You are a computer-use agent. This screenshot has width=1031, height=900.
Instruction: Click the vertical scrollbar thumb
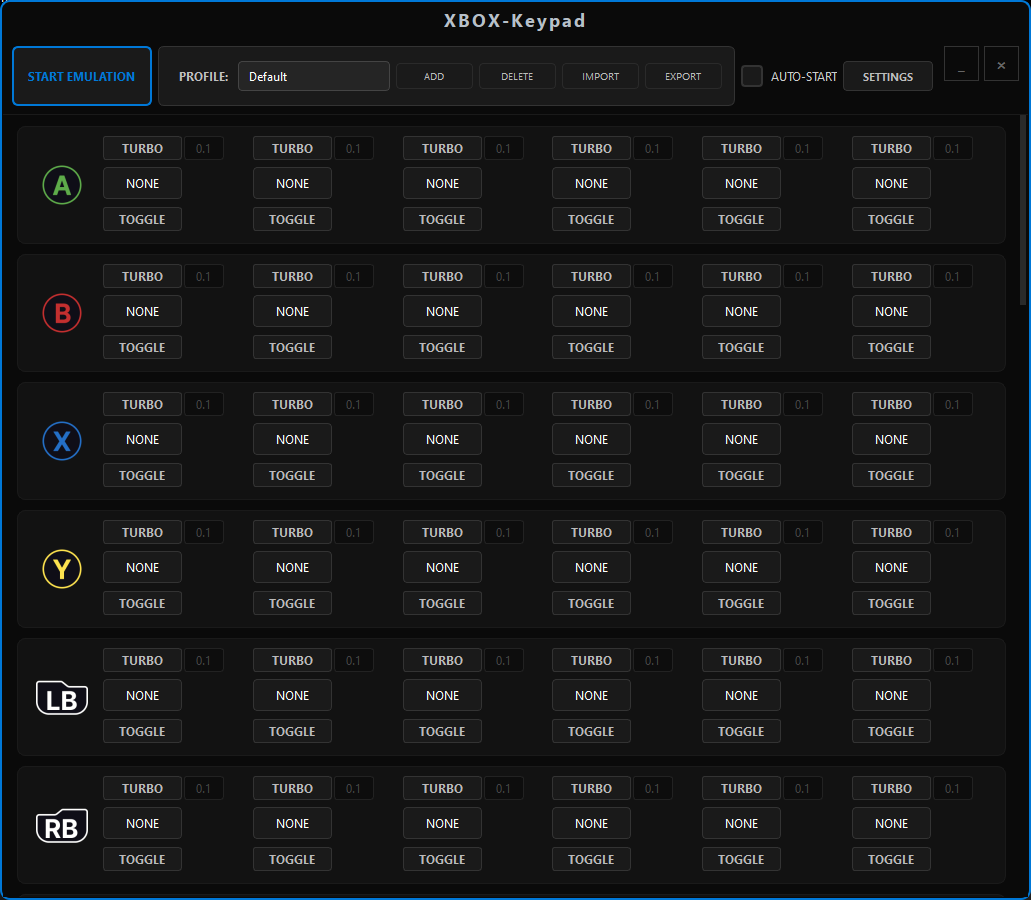[x=1022, y=210]
